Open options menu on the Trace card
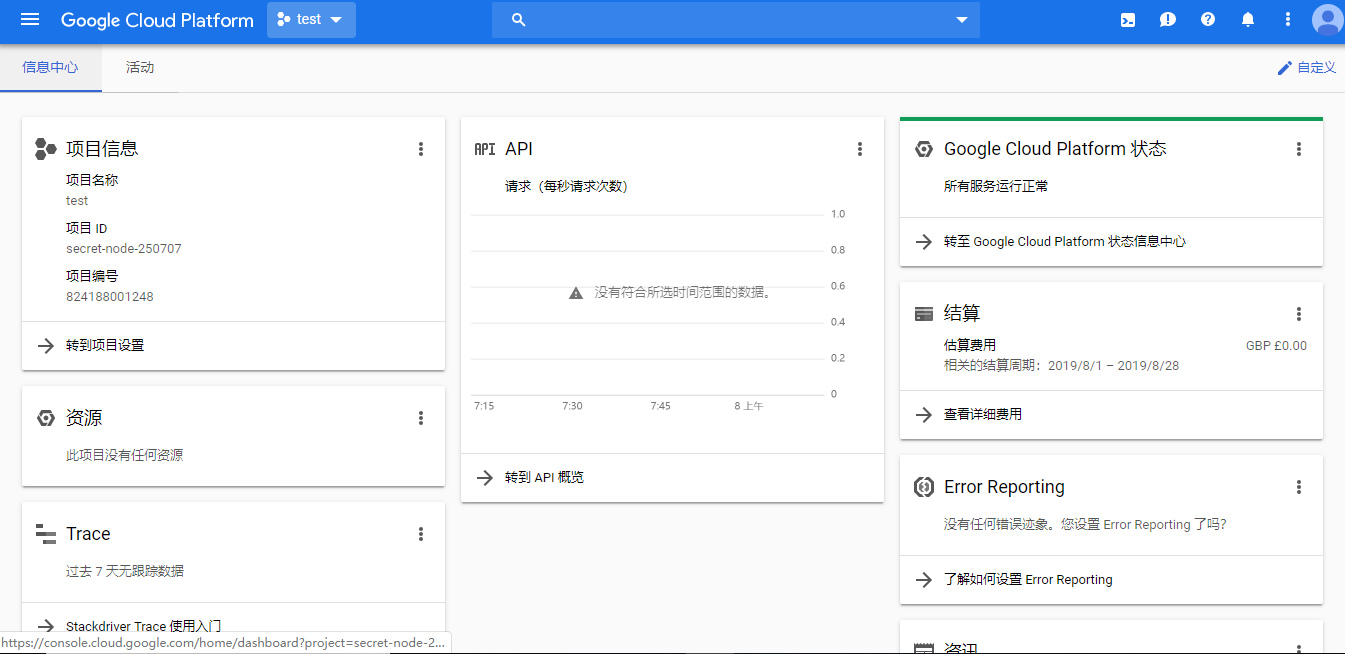 (421, 533)
